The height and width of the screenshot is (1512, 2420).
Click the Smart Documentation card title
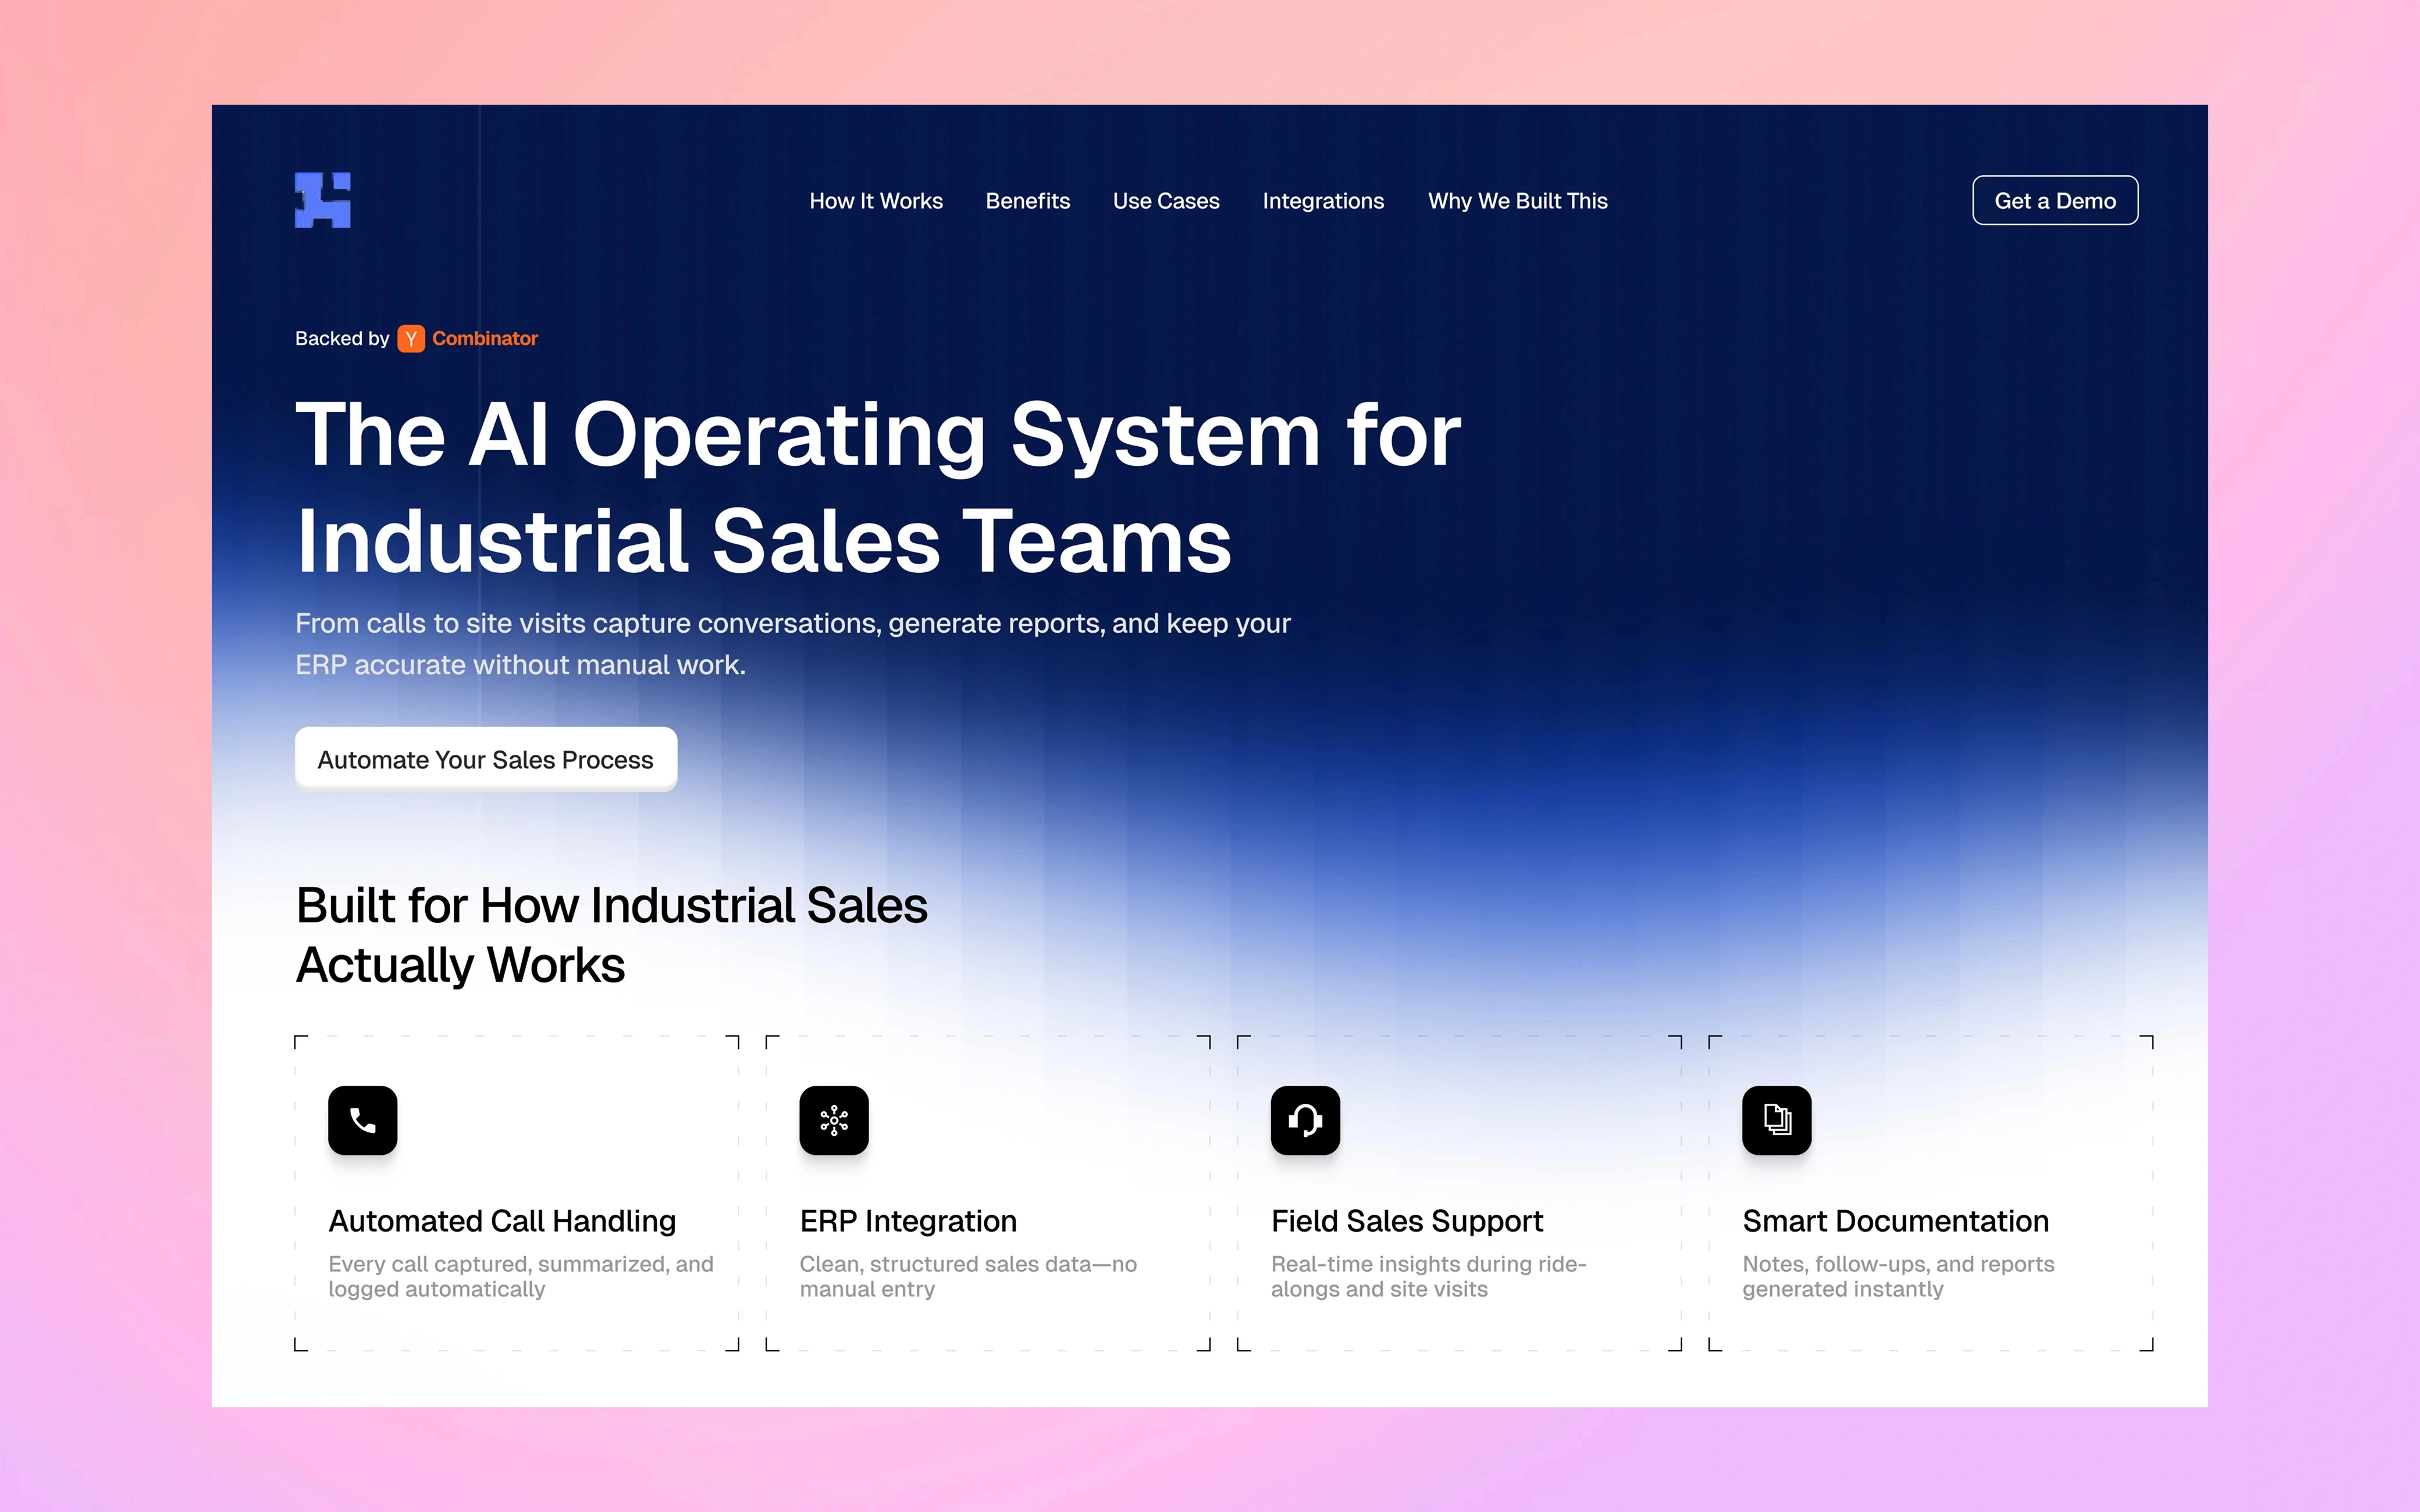coord(1895,1221)
